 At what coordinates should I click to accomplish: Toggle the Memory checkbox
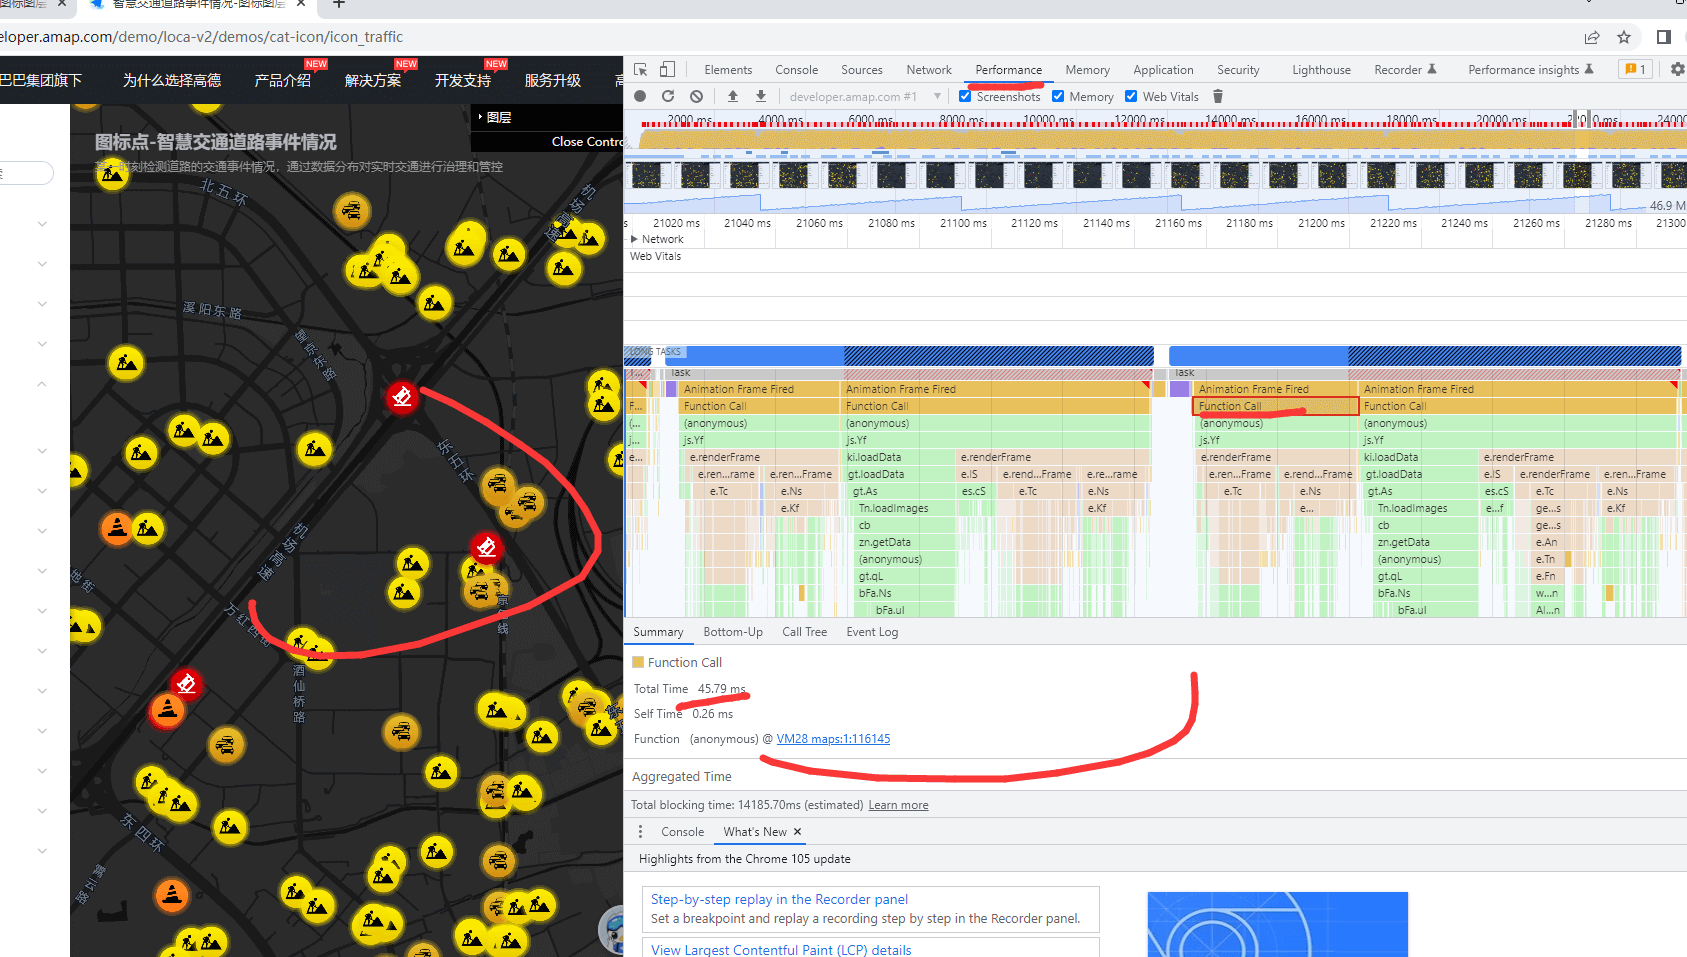coord(1058,97)
